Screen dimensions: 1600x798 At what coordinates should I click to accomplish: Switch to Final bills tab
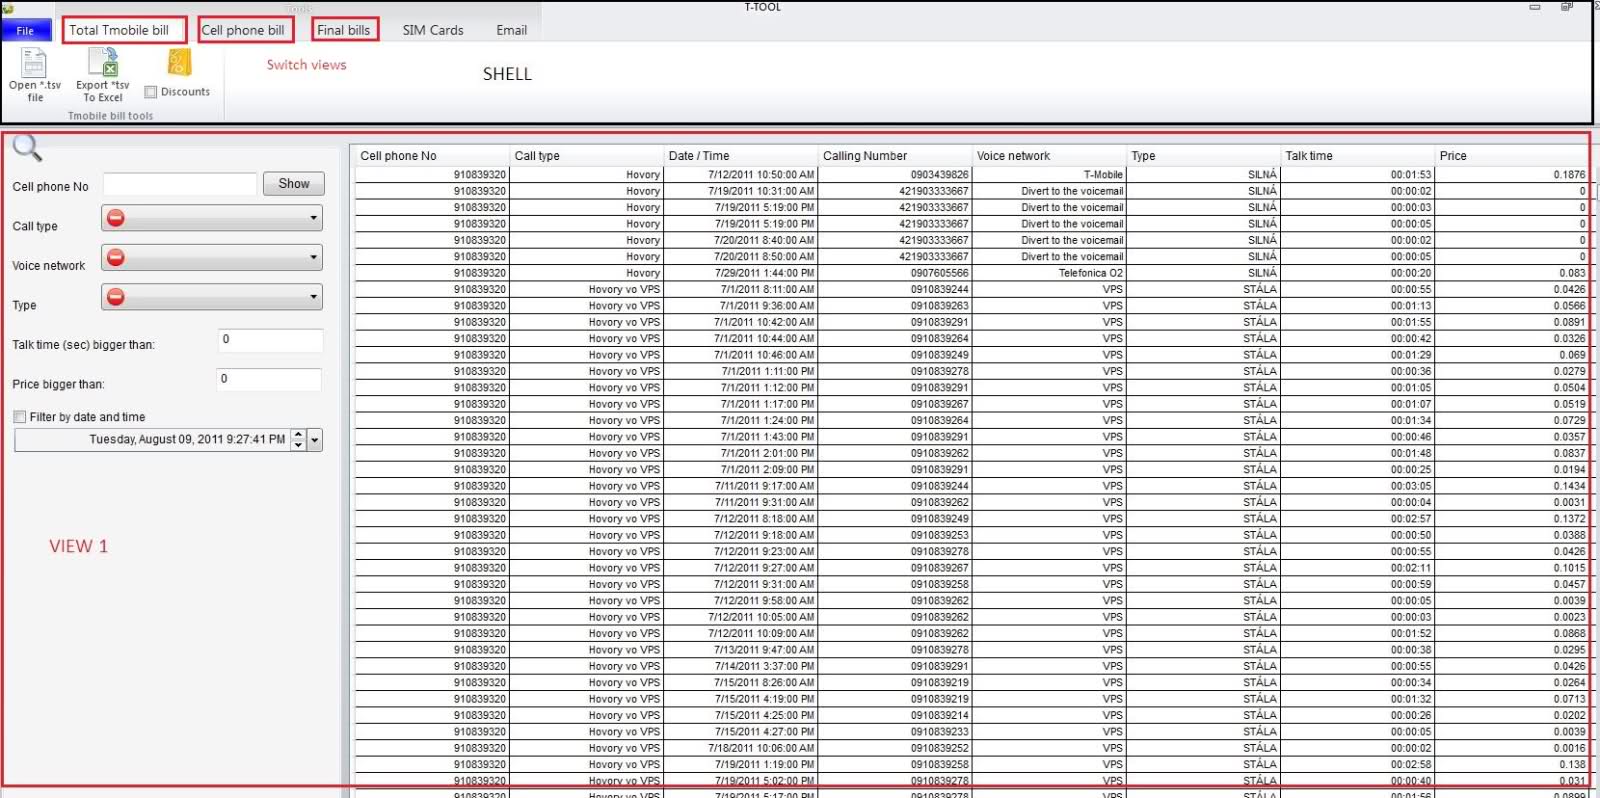click(345, 30)
